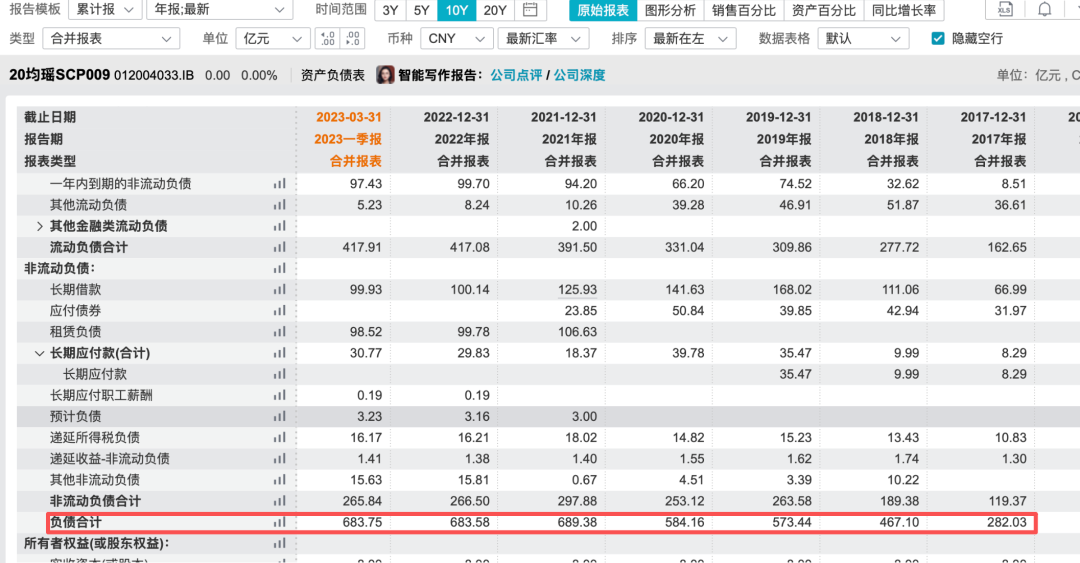Open chart icon for 负债合计 row
Viewport: 1080px width, 563px height.
click(279, 522)
